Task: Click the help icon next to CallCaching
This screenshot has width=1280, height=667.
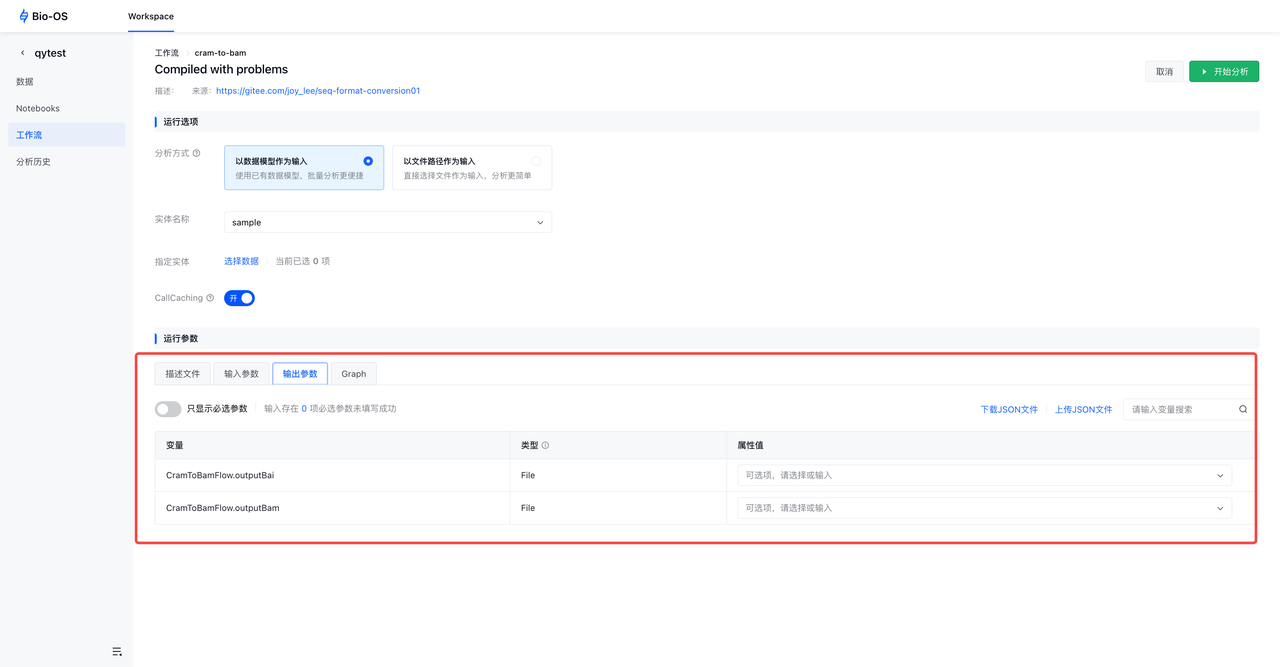Action: 210,298
